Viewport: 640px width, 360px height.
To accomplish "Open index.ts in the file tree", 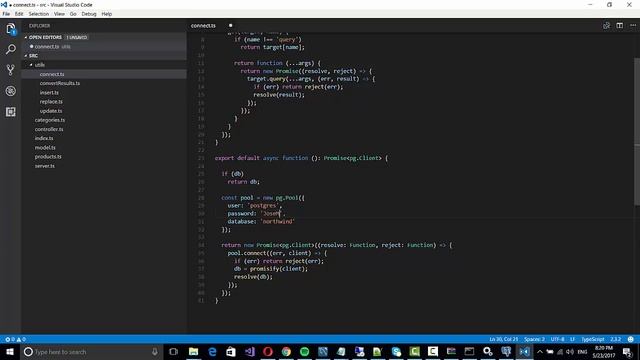I will [x=44, y=138].
